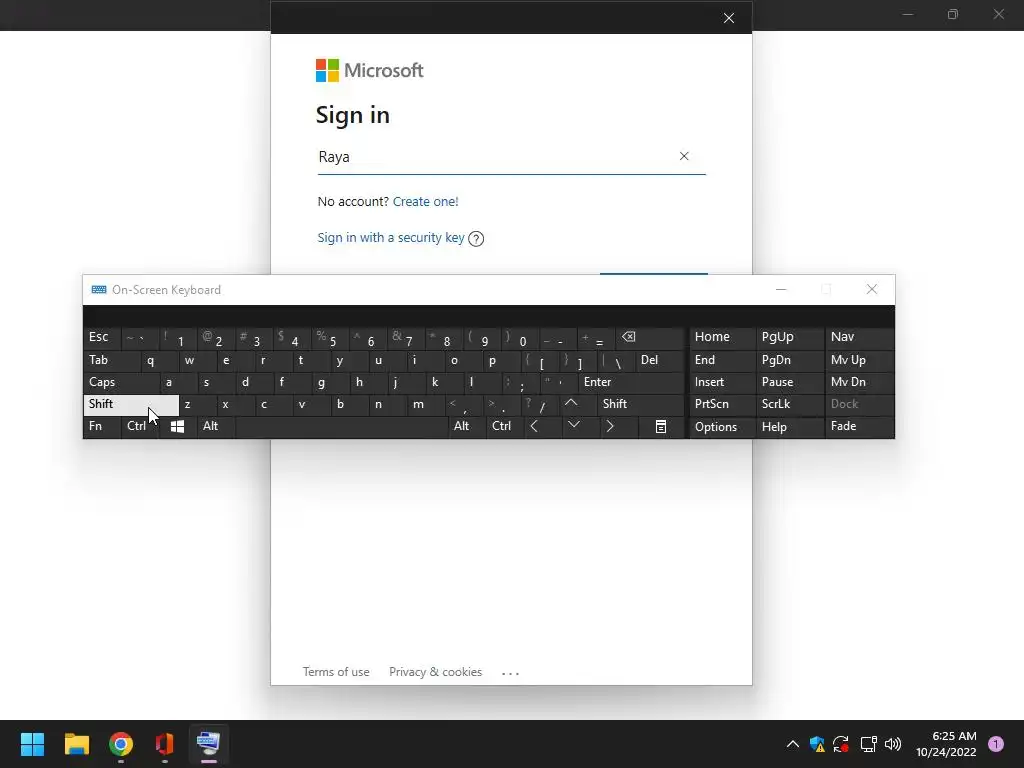Toggle the right Alt key
The width and height of the screenshot is (1024, 768).
point(466,426)
